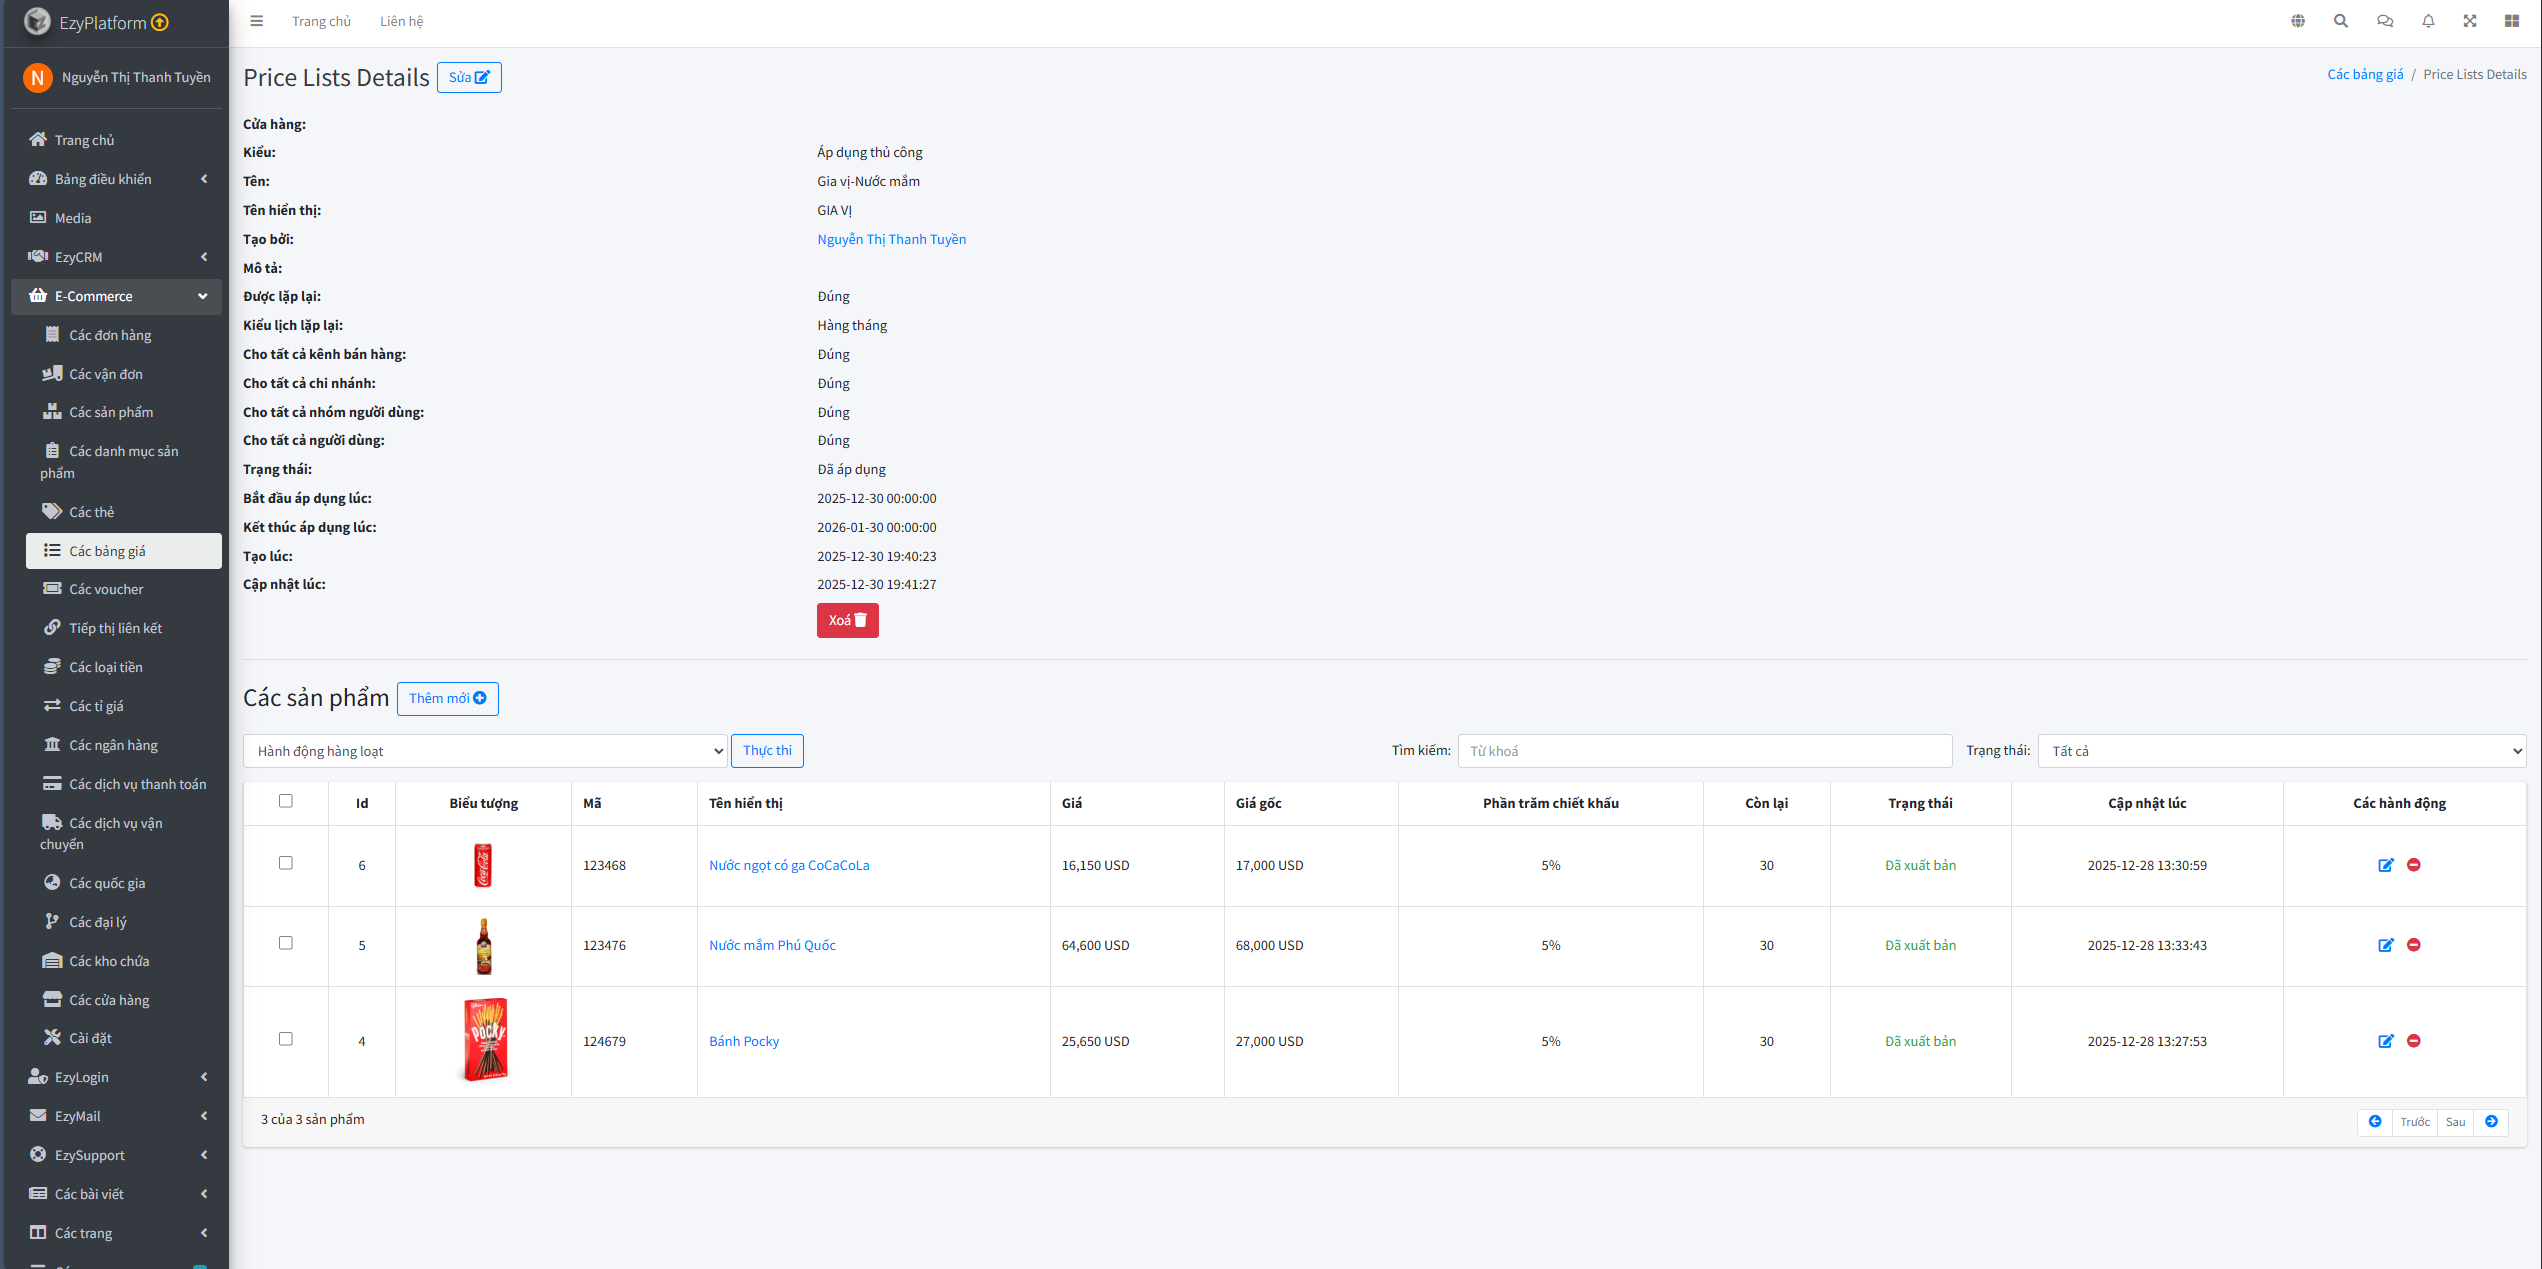
Task: Open the Trạng thái filter dropdown
Action: tap(2282, 751)
